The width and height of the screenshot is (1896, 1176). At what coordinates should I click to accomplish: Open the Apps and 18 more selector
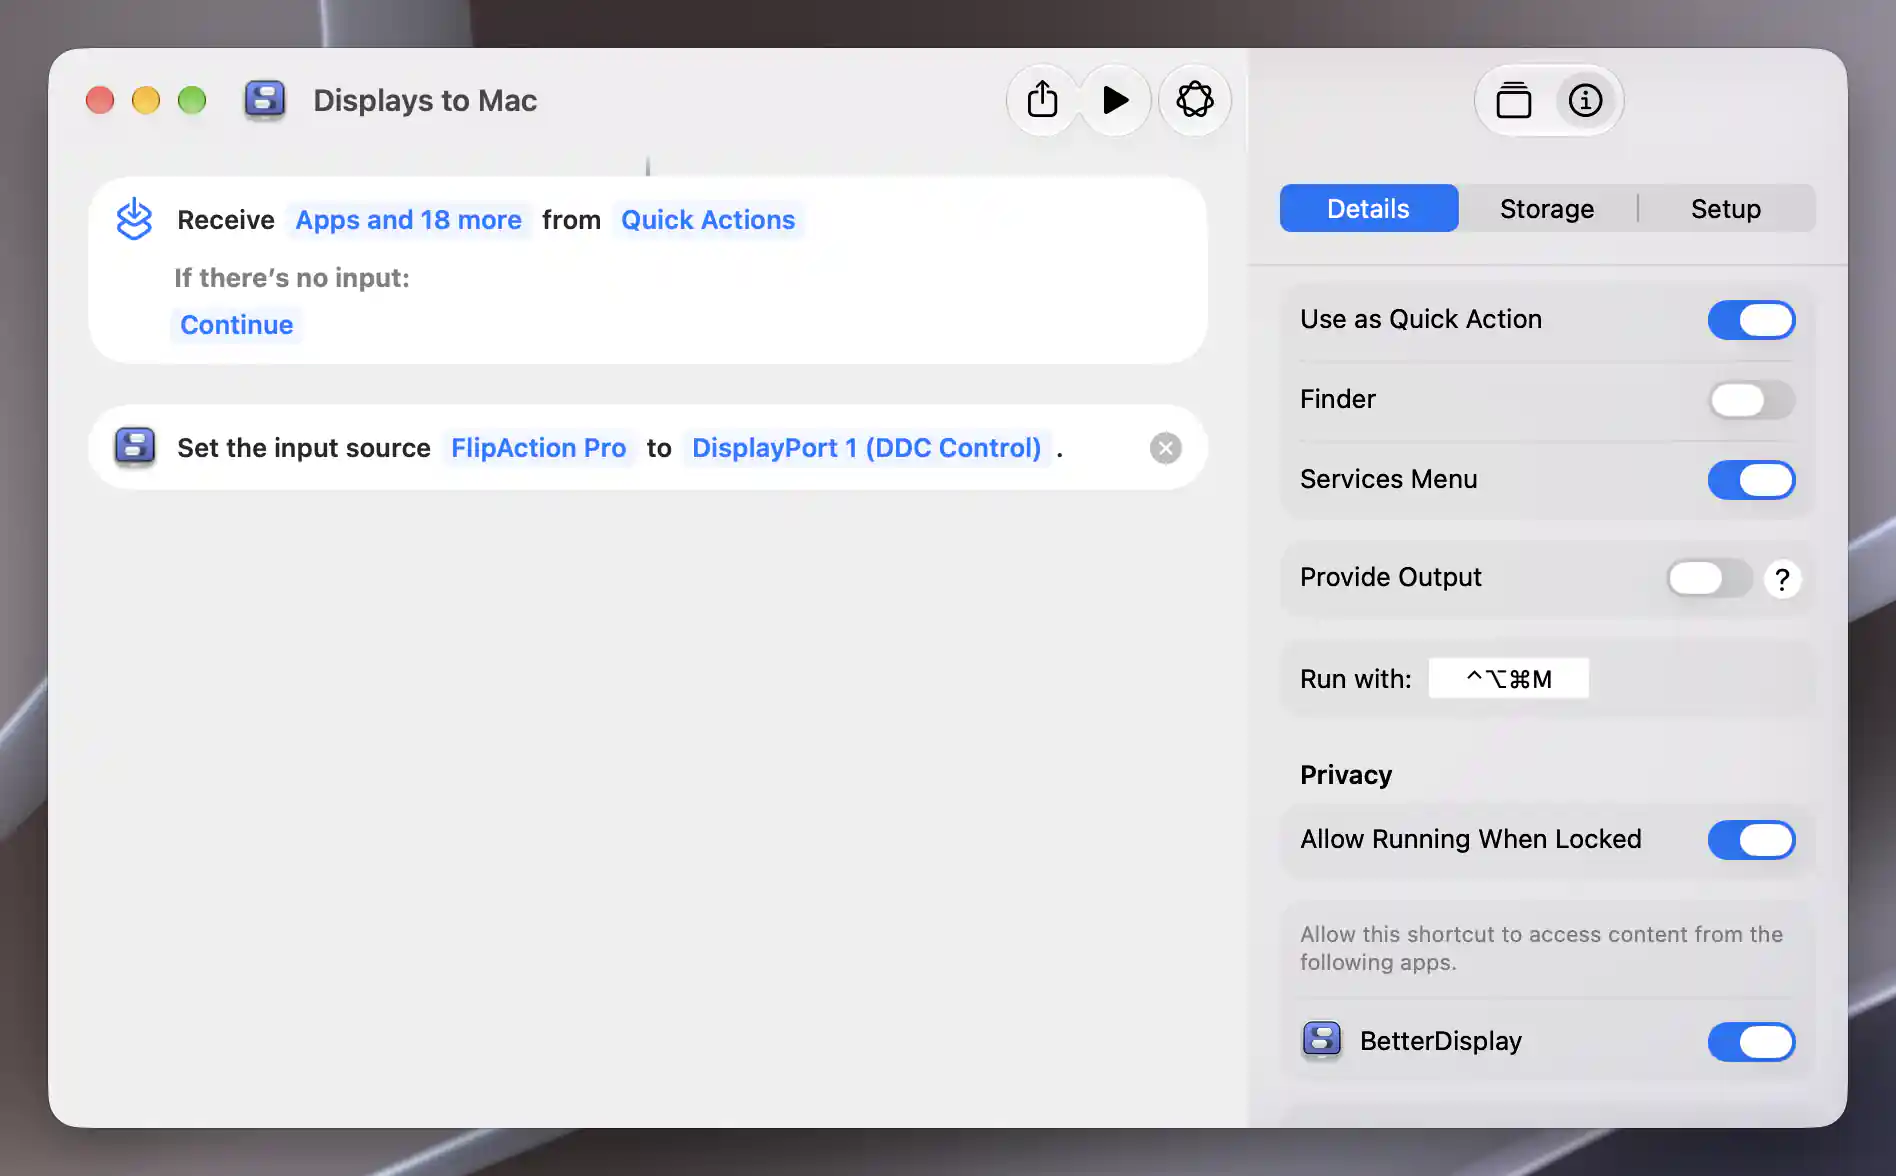point(408,220)
